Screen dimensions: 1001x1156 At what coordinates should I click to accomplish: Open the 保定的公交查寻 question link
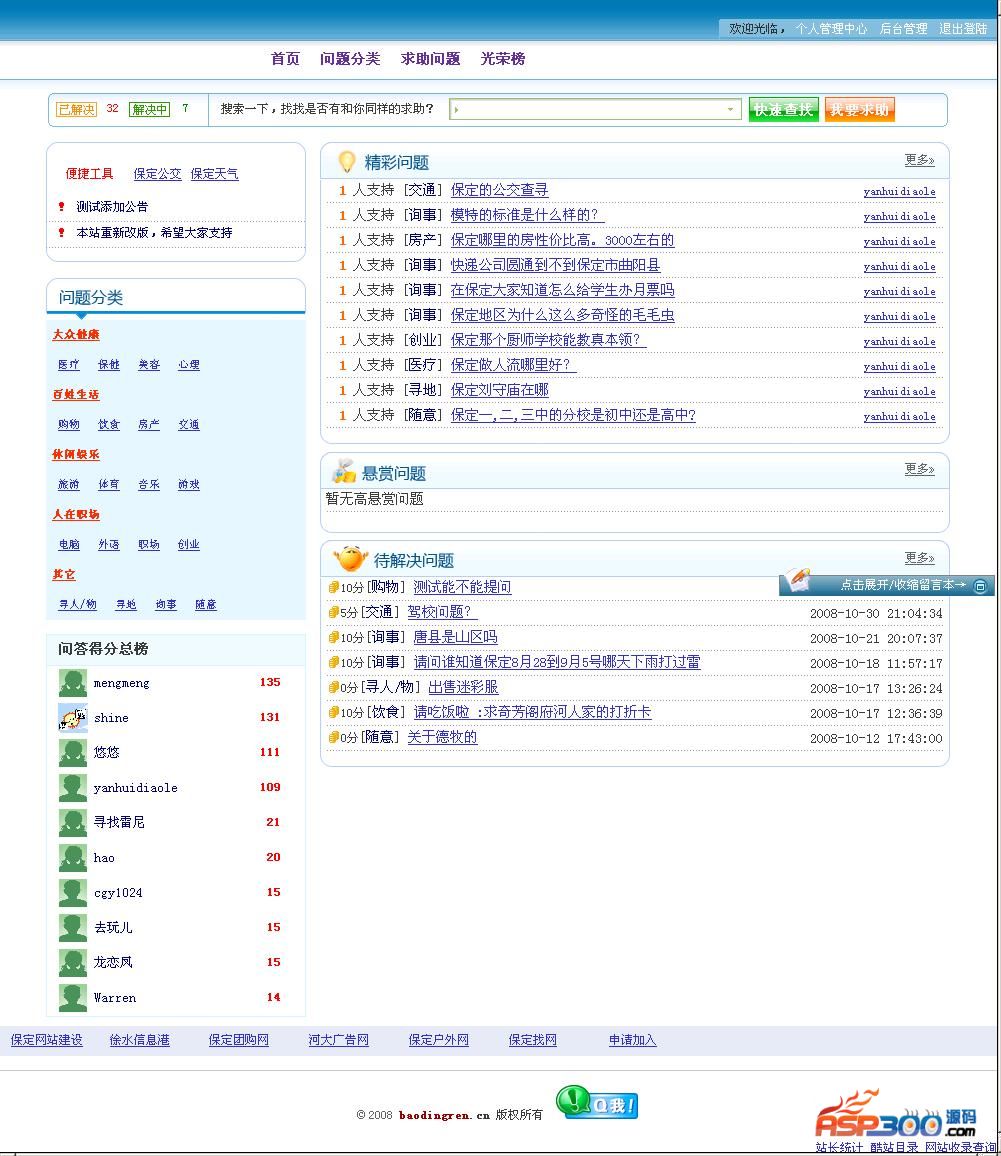[499, 190]
